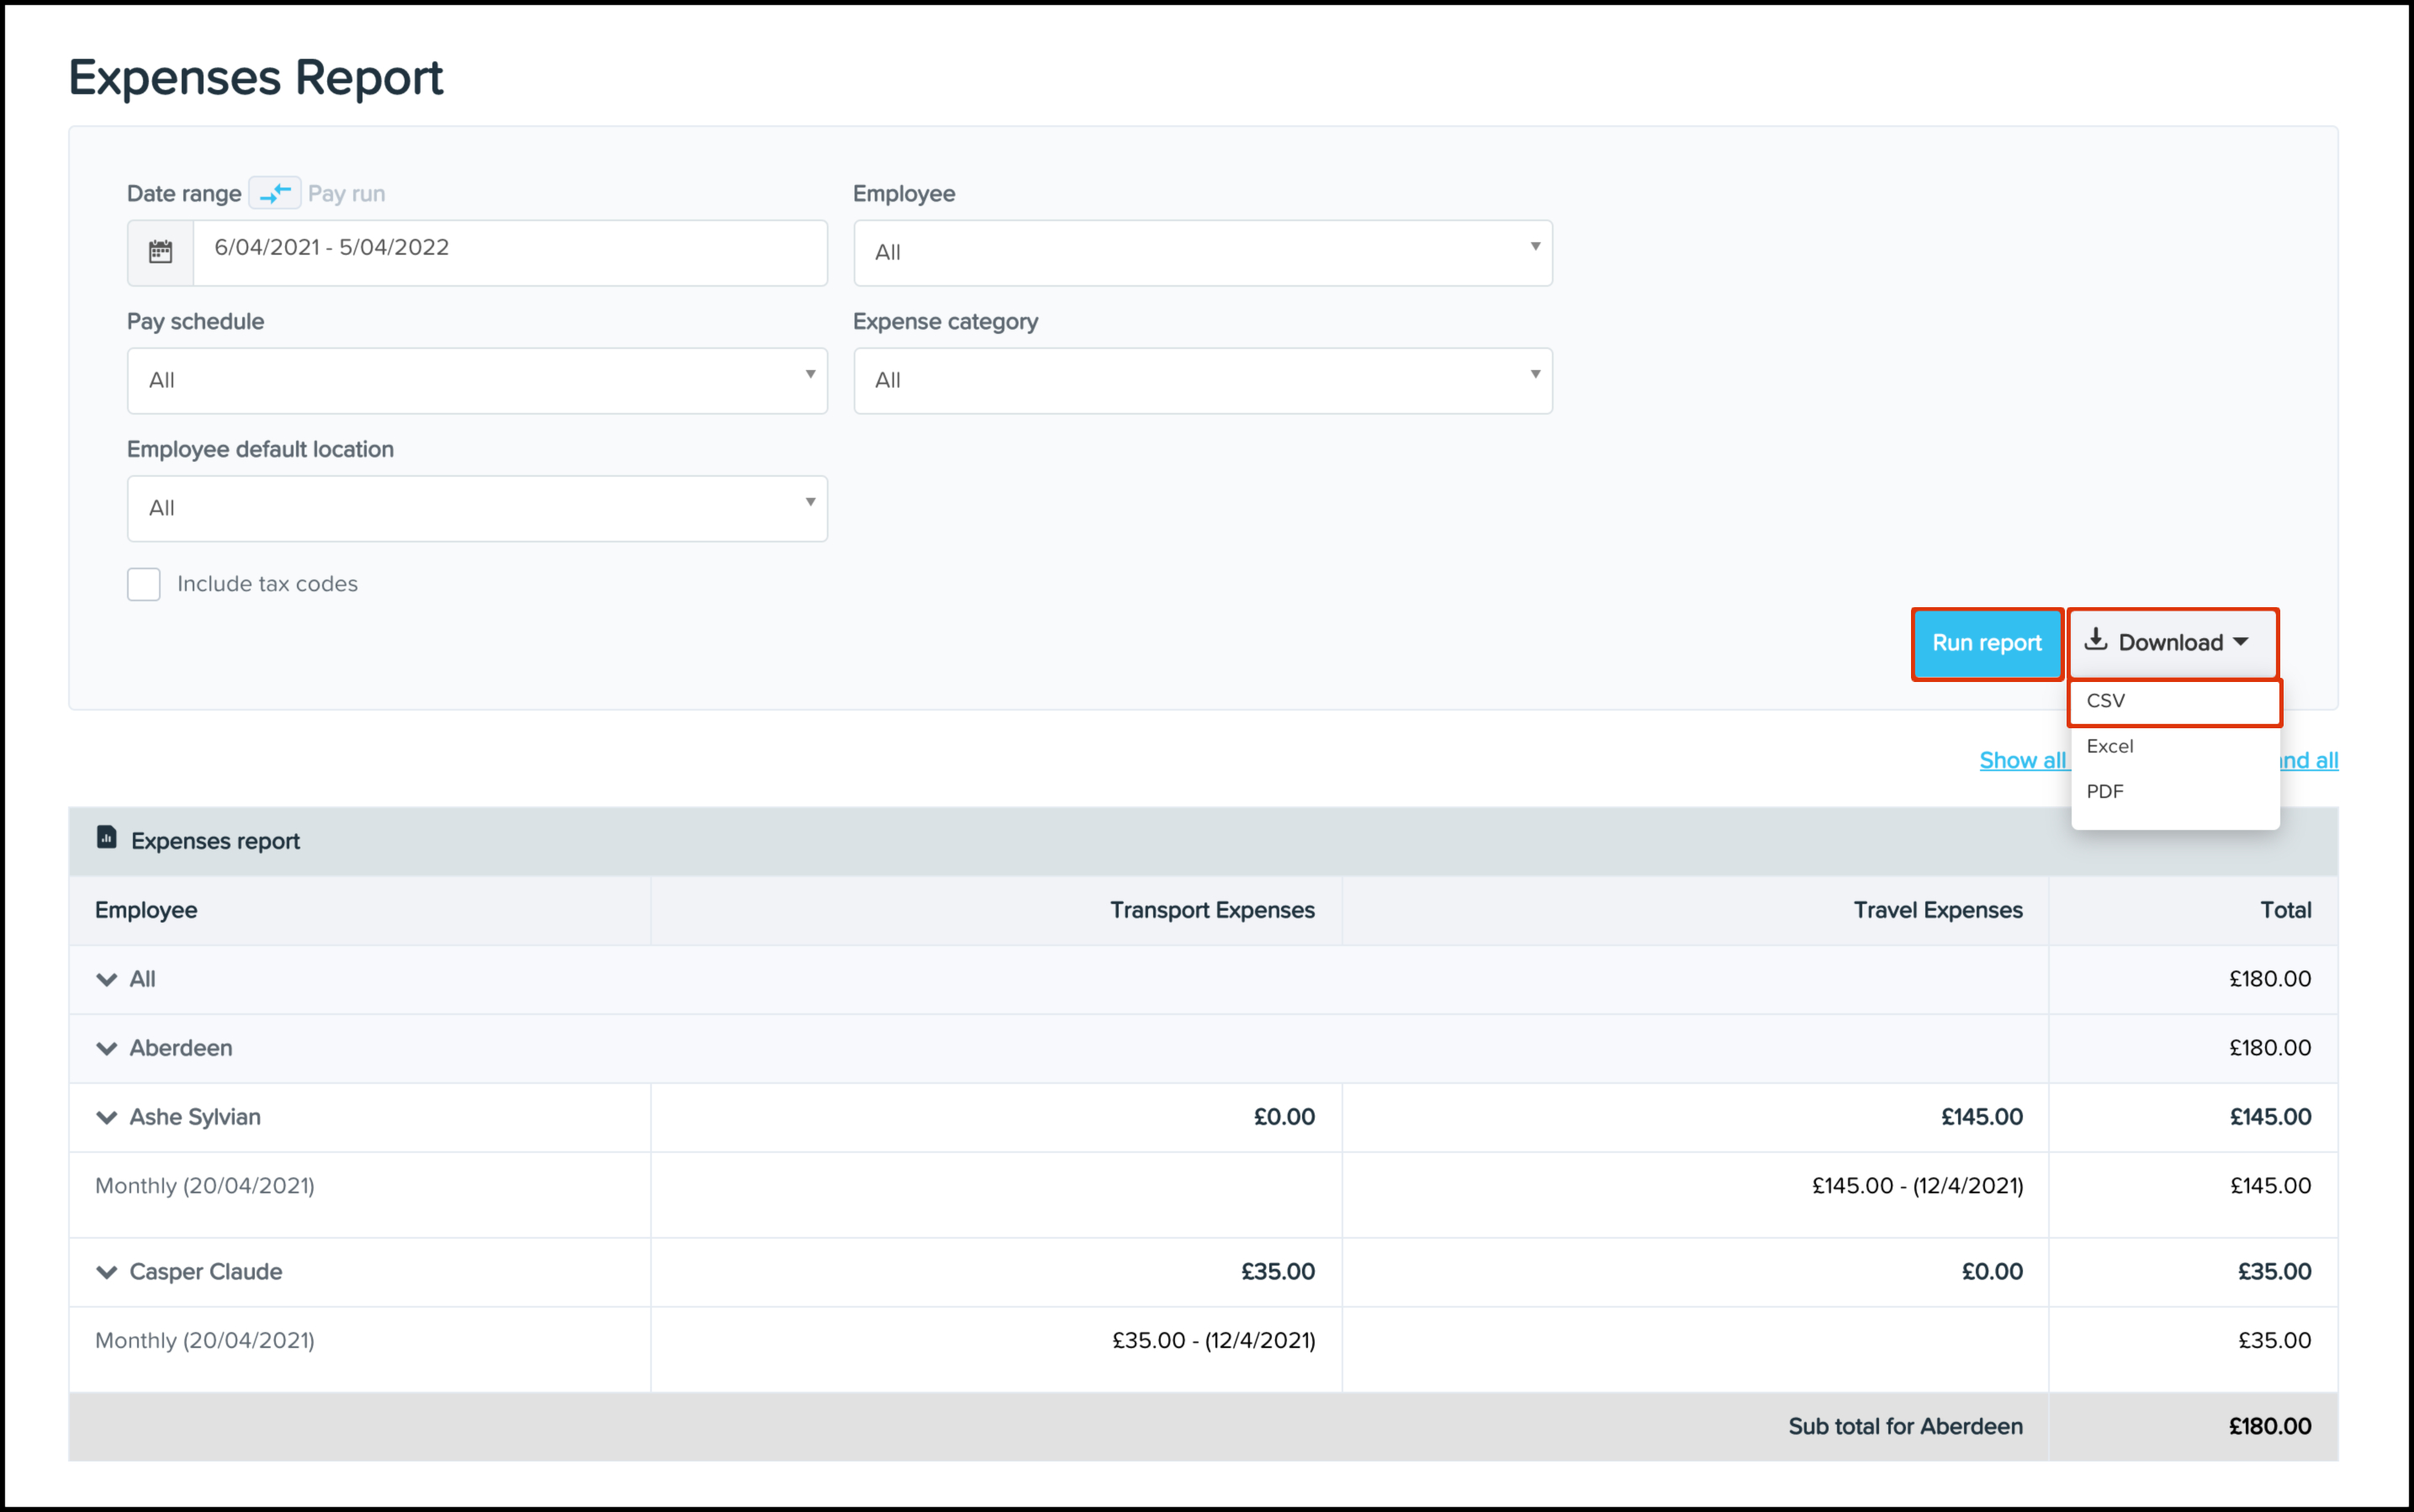Open the Expense category dropdown

(x=1202, y=381)
